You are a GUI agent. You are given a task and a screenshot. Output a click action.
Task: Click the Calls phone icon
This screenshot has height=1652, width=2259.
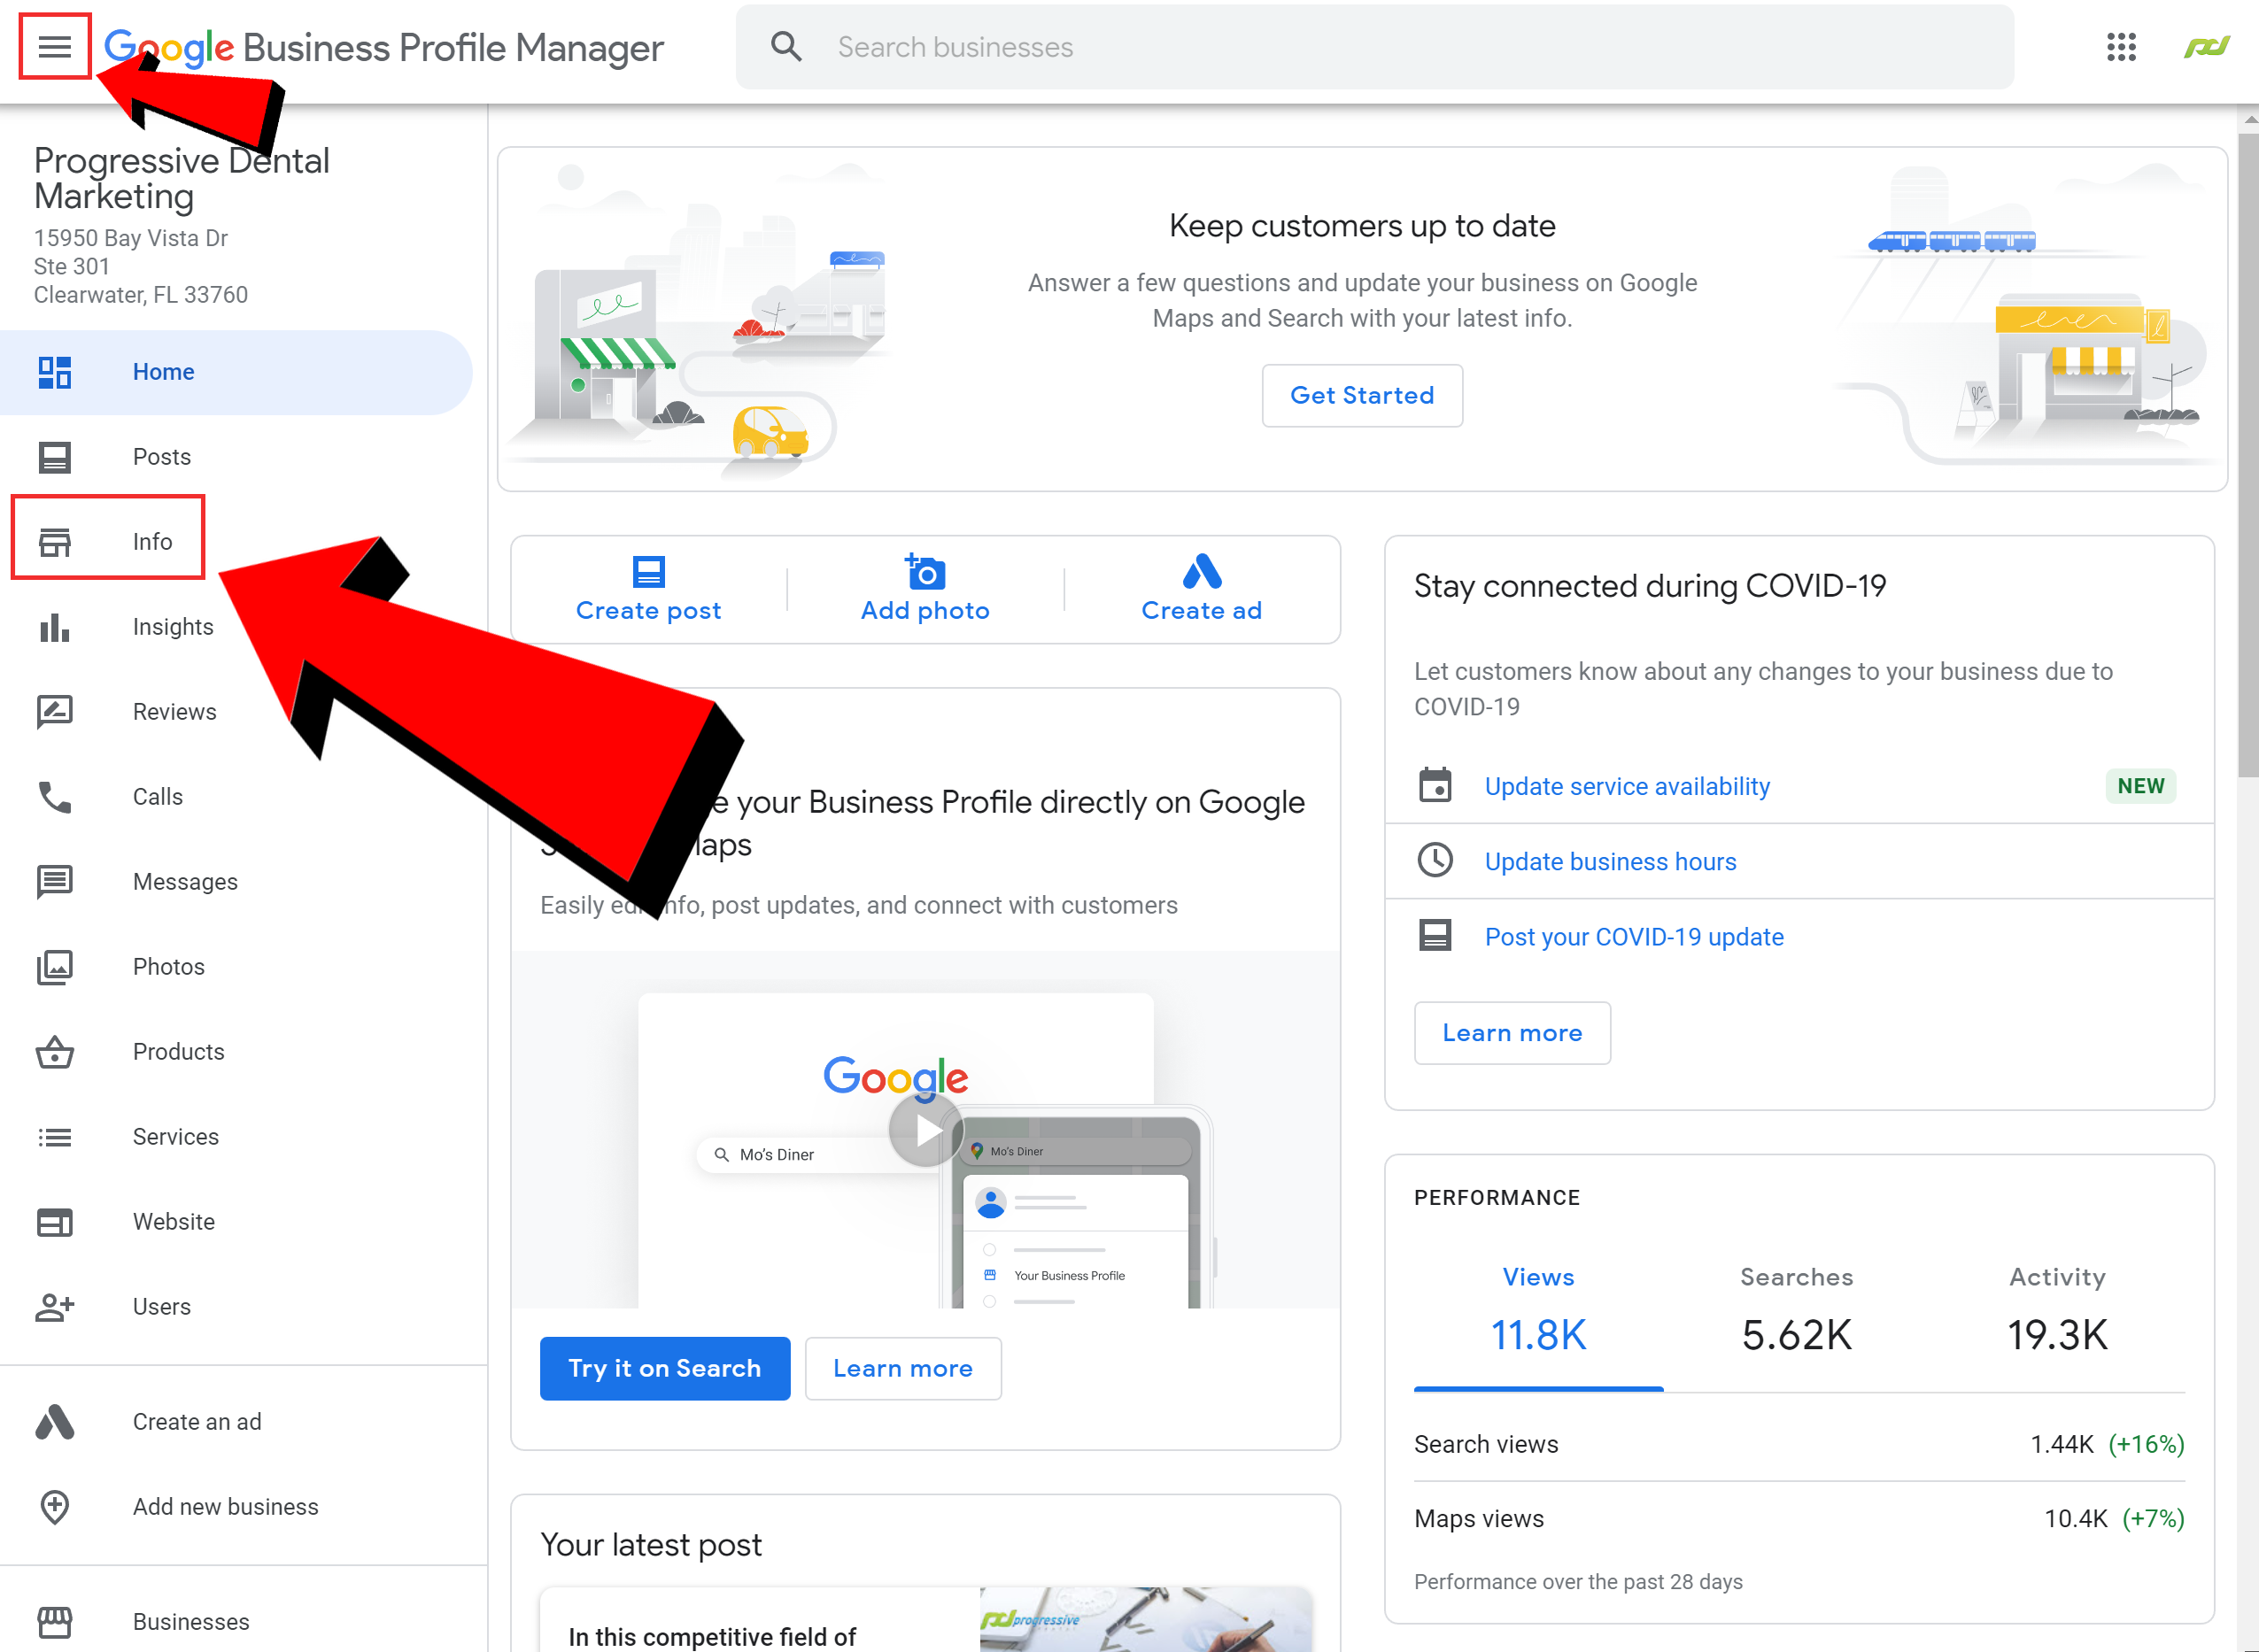[54, 797]
